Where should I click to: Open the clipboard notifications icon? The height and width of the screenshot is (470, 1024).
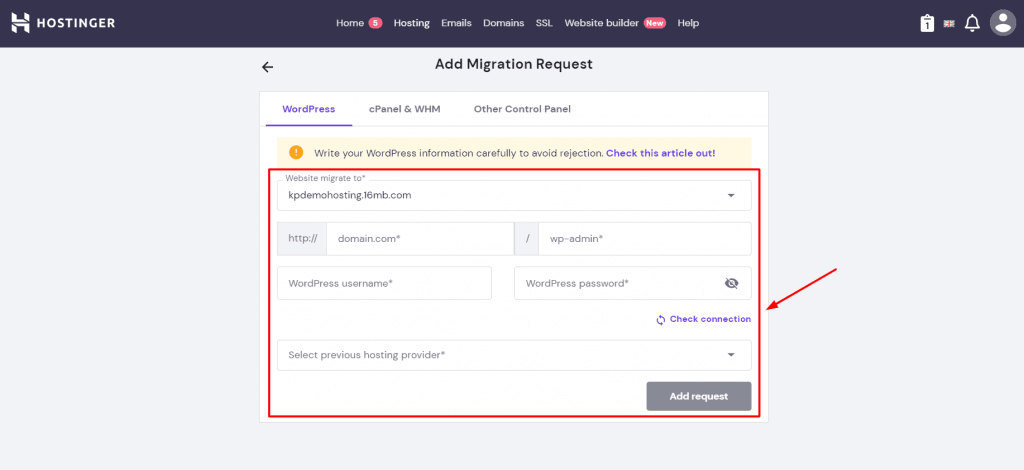[x=927, y=23]
